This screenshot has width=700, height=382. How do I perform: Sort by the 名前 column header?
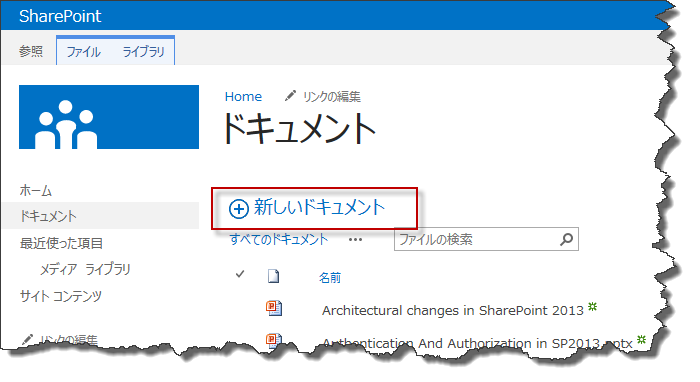coord(330,278)
